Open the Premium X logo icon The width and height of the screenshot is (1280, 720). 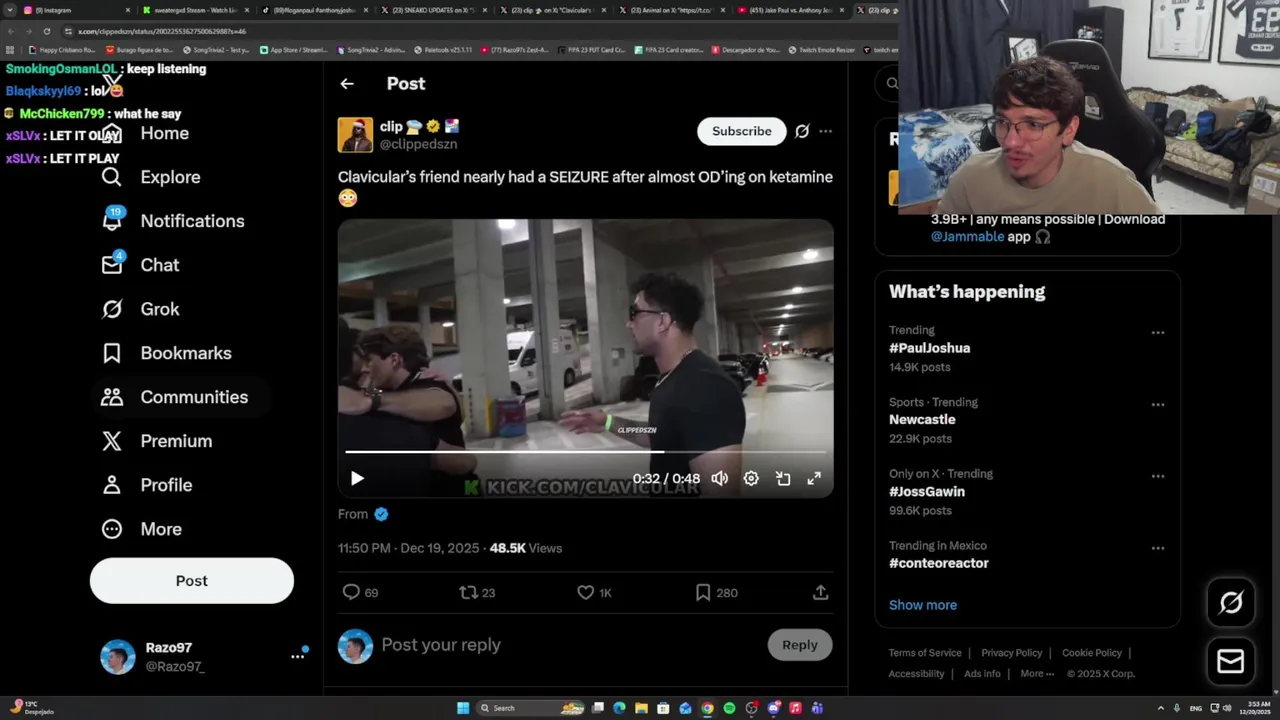(x=112, y=441)
